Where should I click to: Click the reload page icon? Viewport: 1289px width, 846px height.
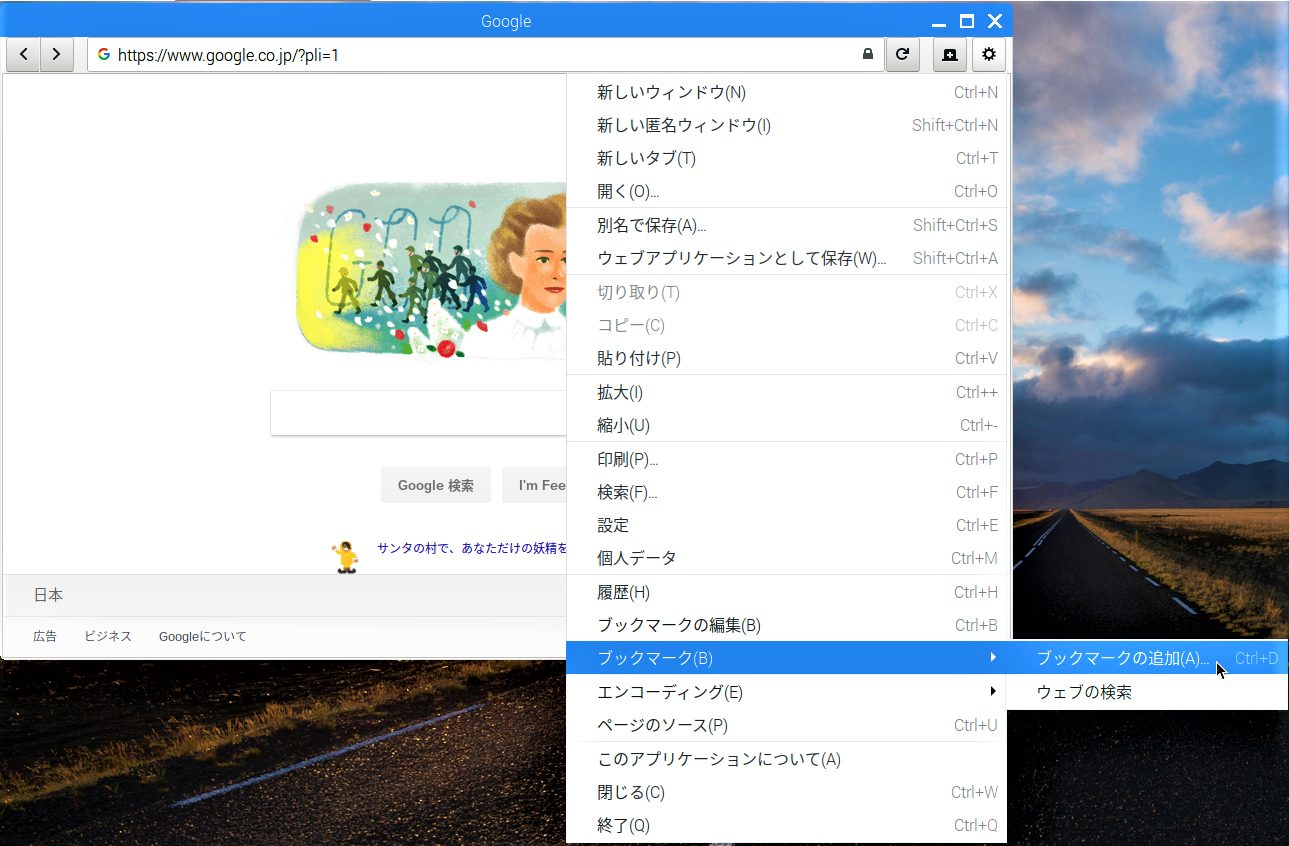pos(902,55)
